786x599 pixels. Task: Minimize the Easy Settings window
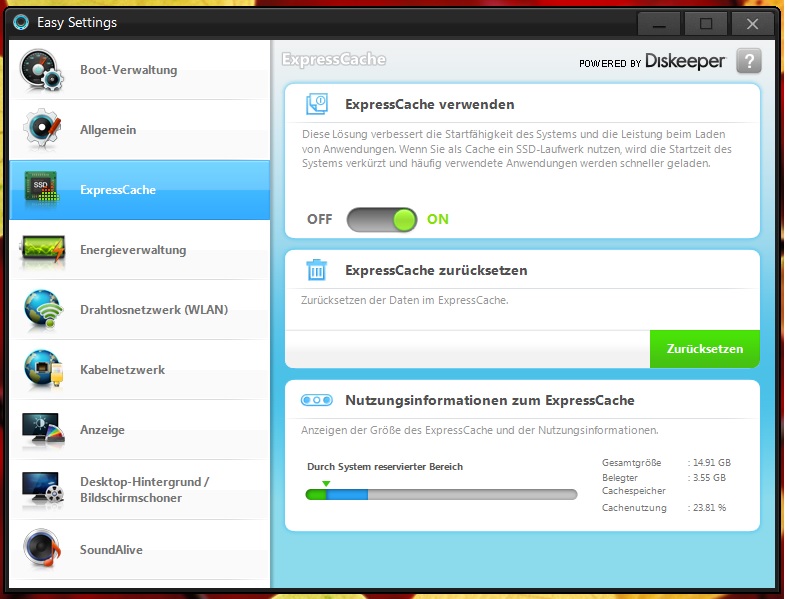[x=659, y=24]
